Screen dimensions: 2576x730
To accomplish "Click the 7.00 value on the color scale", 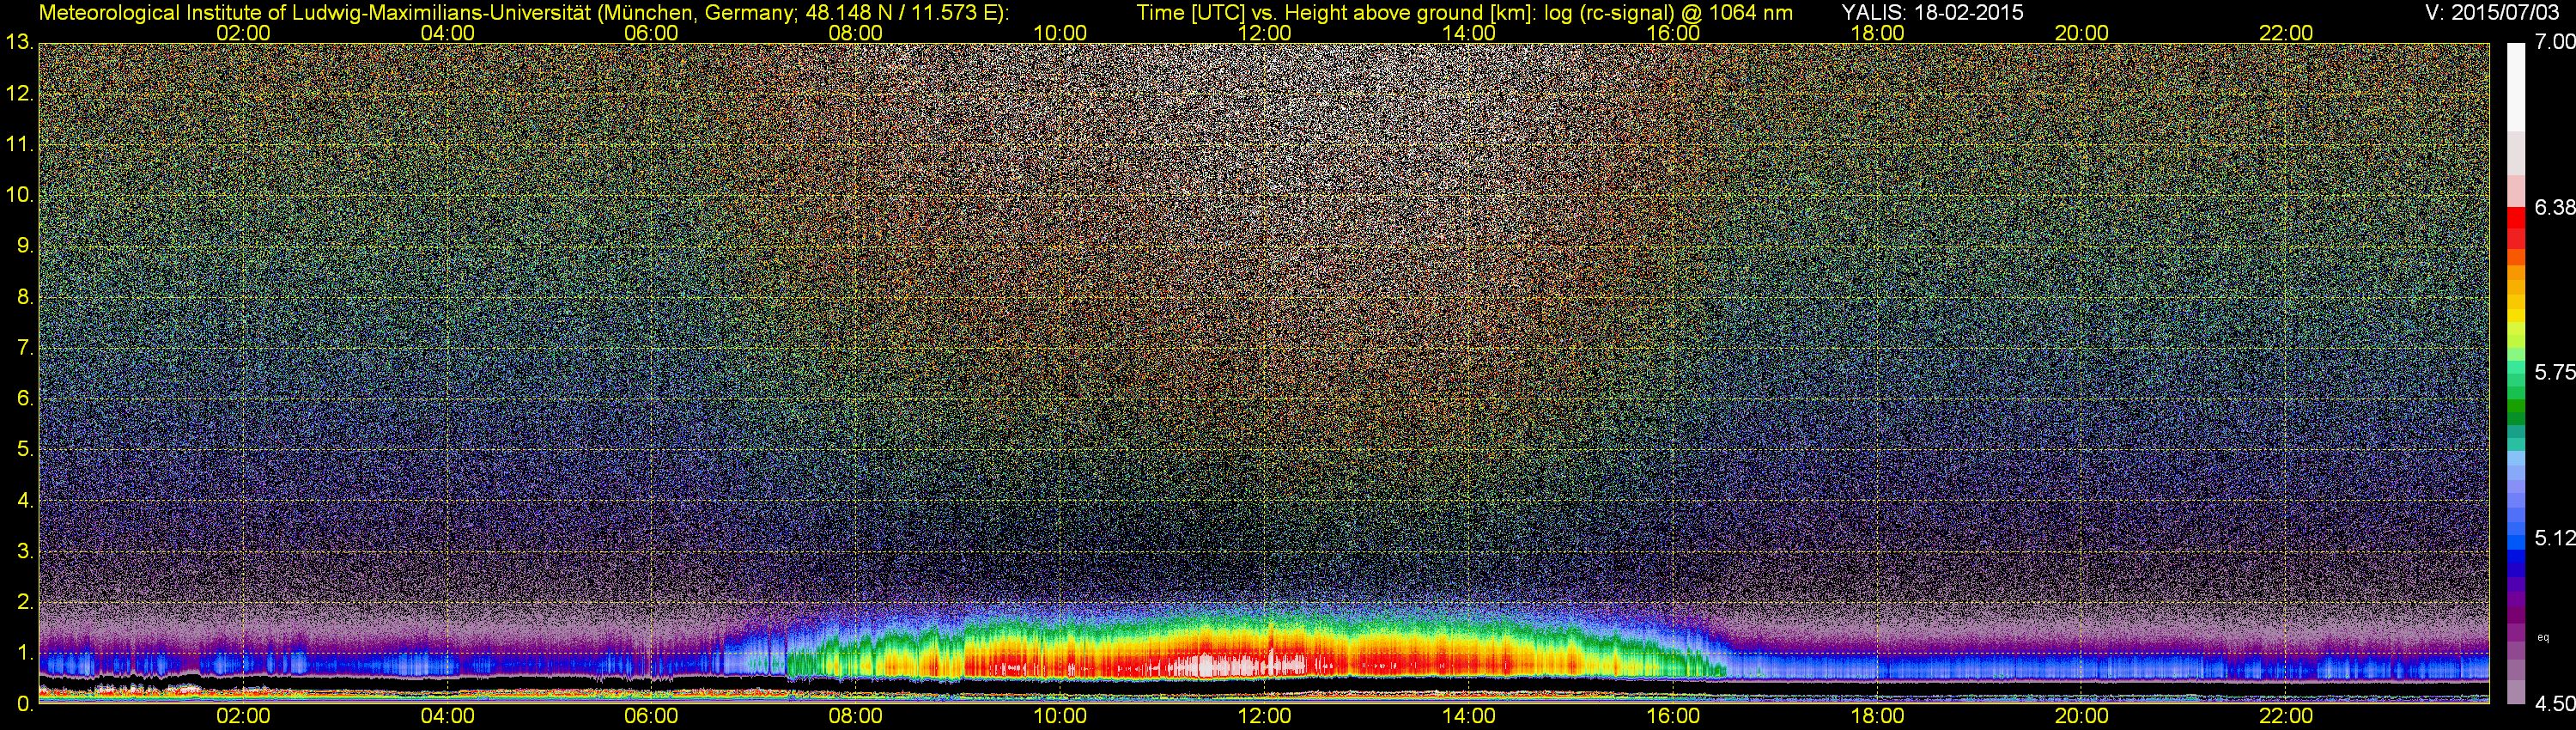I will tap(2554, 41).
